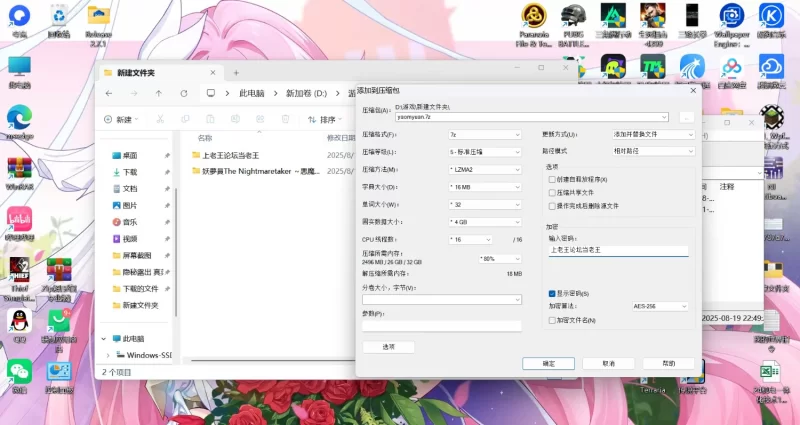
Task: Open the Release 2.2.1 folder on desktop
Action: [98, 25]
